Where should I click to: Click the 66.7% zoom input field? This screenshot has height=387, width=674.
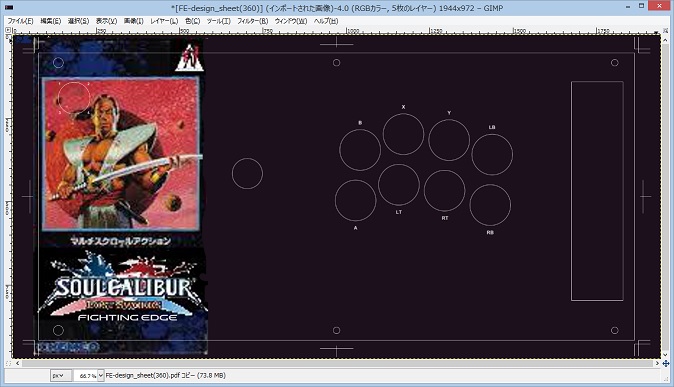coord(86,375)
